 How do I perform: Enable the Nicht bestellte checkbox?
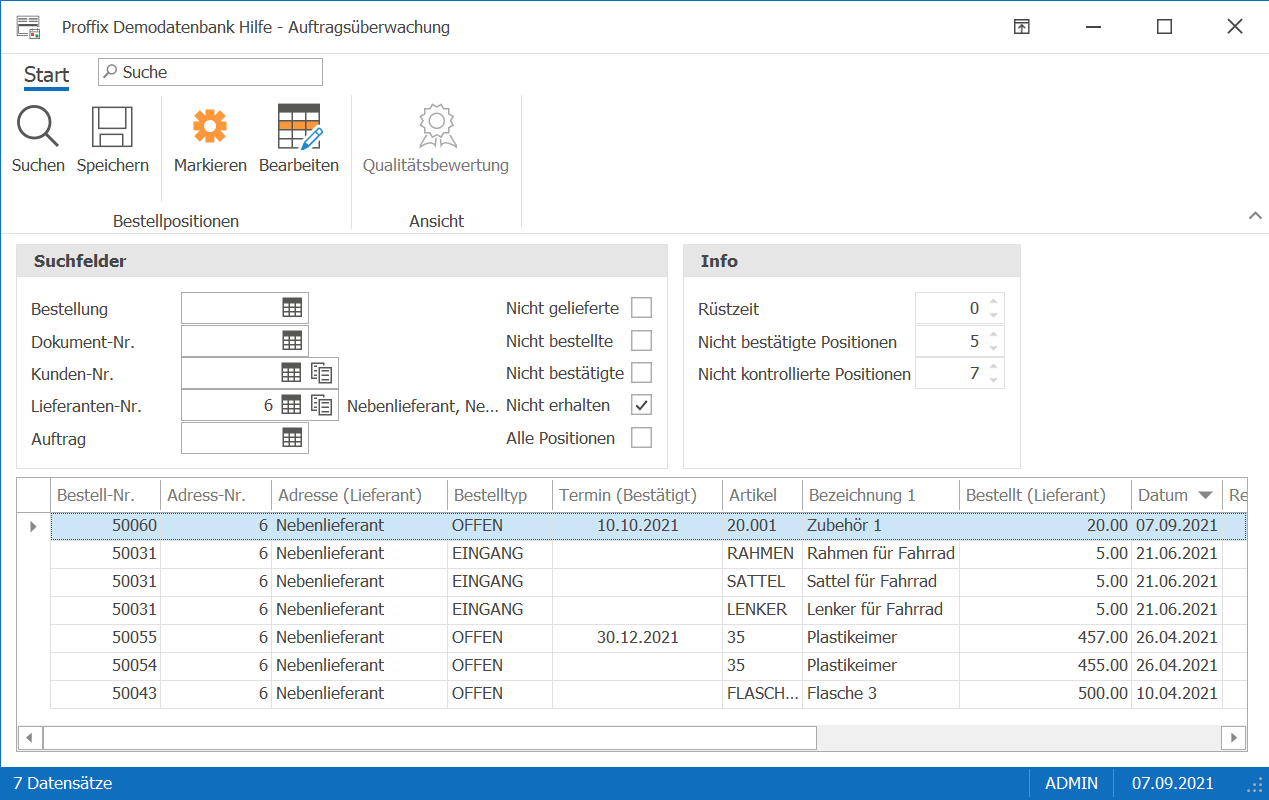[641, 340]
